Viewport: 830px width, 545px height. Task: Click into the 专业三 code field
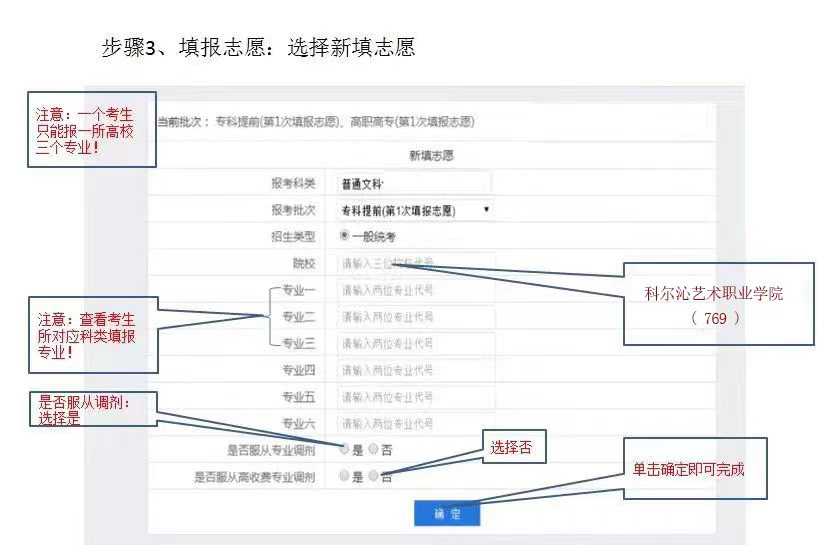pos(414,344)
